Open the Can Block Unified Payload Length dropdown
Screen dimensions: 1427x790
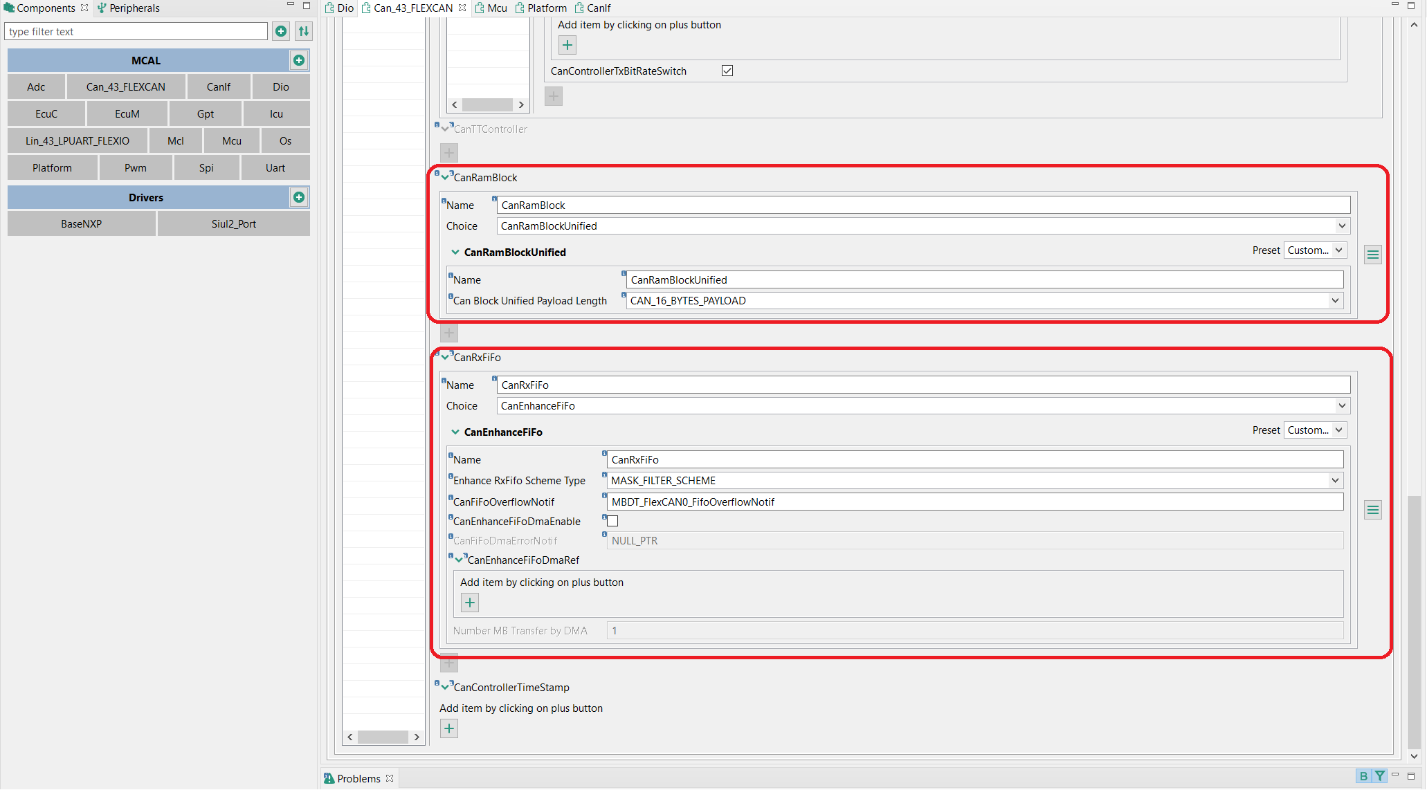coord(1335,300)
